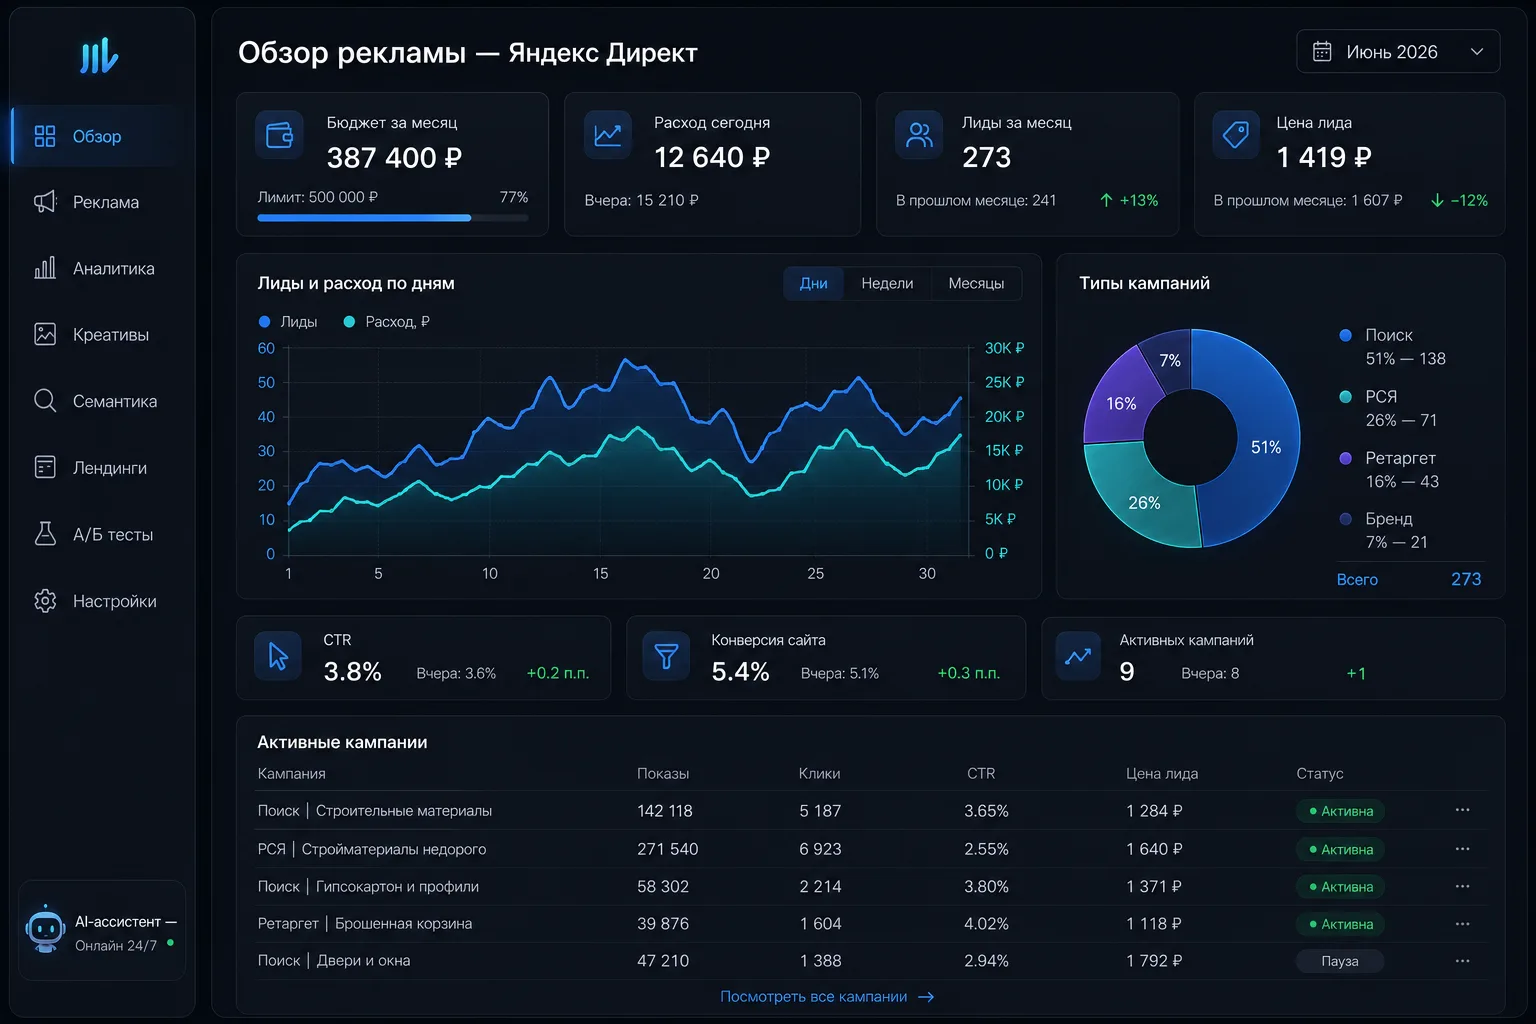Screen dimensions: 1536x1024
Task: Click the Лендинги page icon in sidebar
Action: pyautogui.click(x=45, y=467)
